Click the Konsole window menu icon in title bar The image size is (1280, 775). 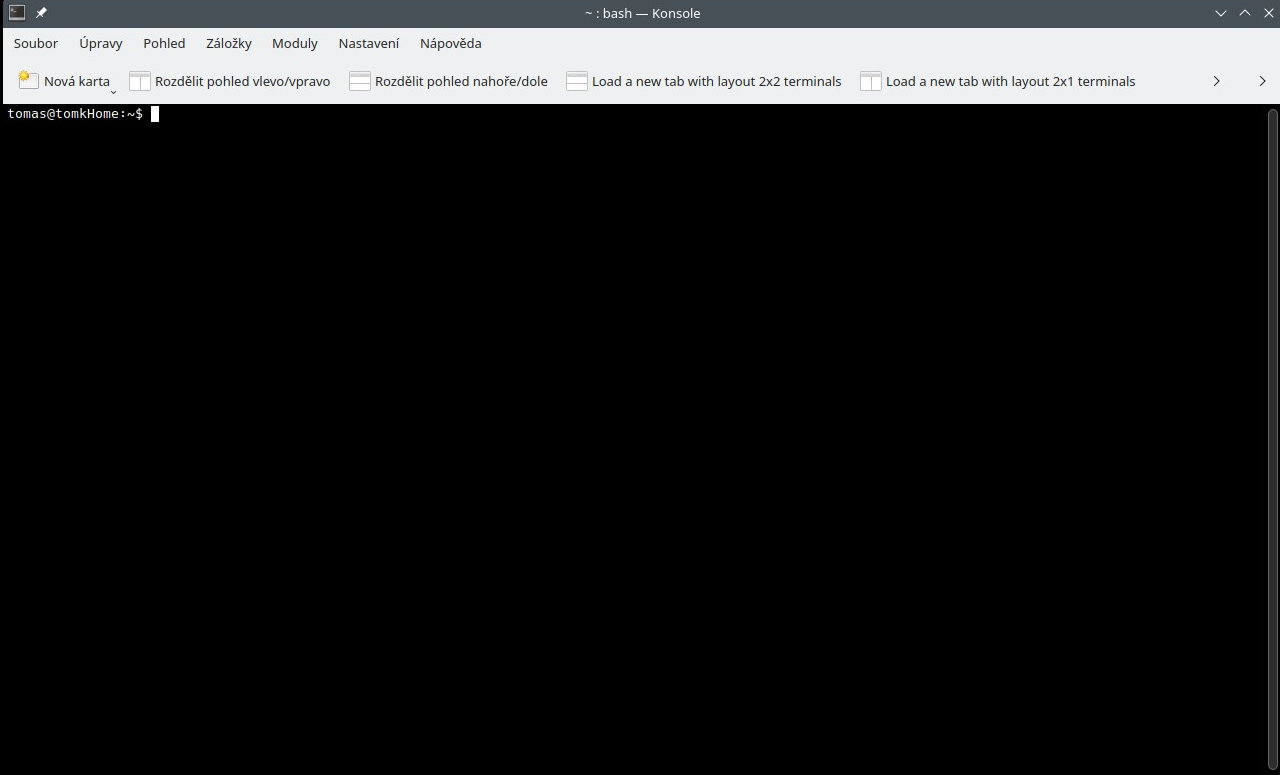point(17,13)
